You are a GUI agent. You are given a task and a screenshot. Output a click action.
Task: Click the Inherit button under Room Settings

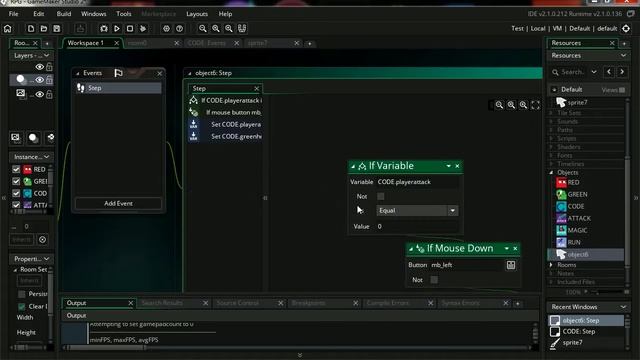[29, 280]
